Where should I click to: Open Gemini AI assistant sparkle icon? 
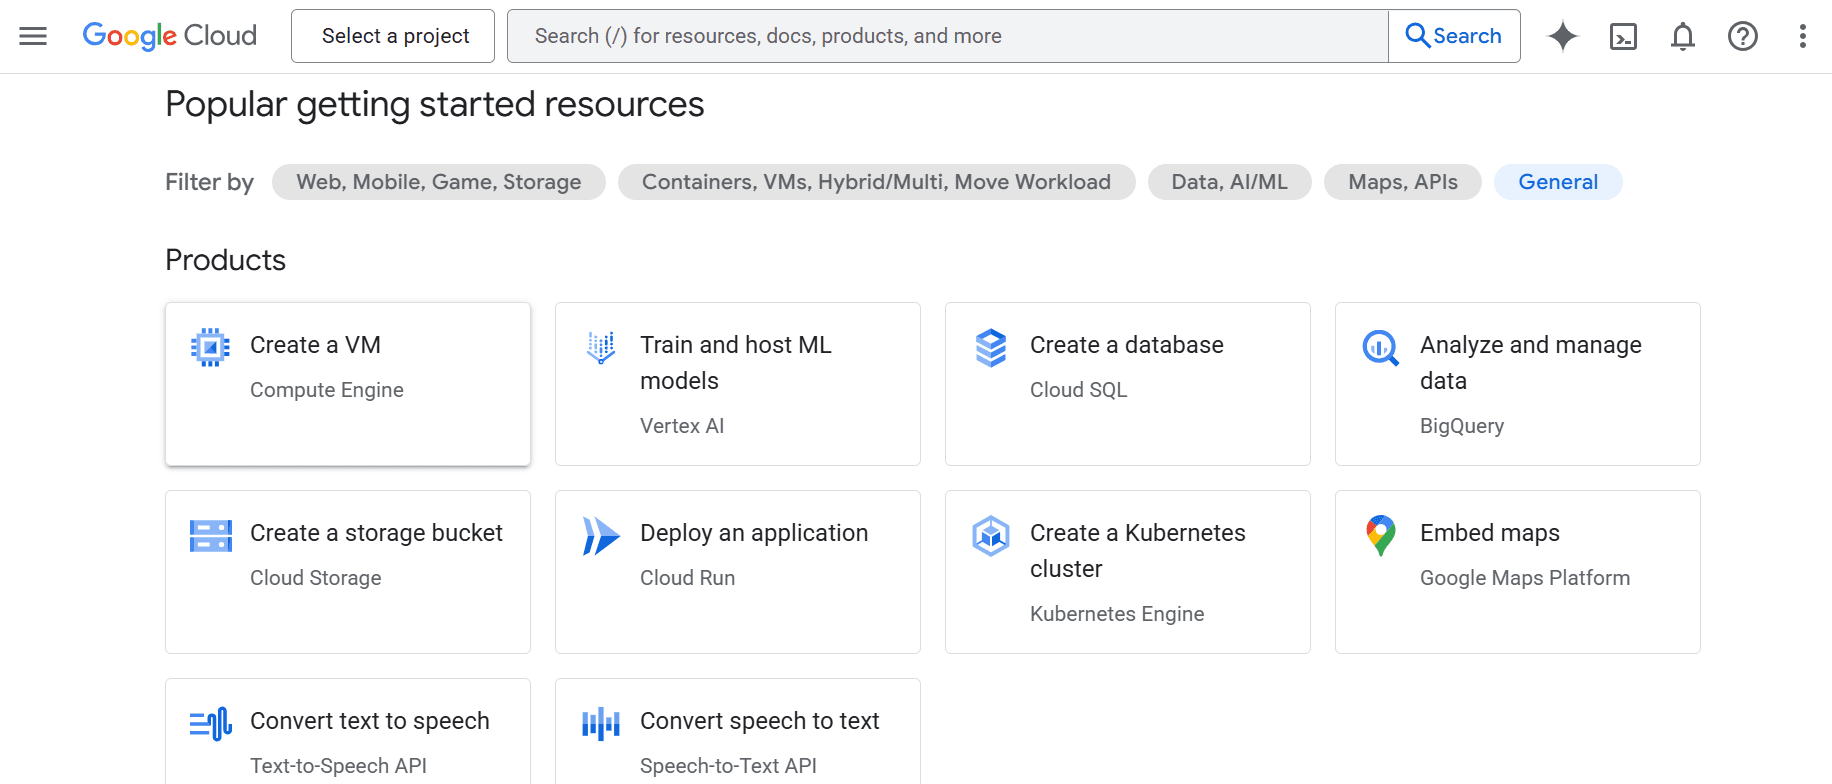1563,36
